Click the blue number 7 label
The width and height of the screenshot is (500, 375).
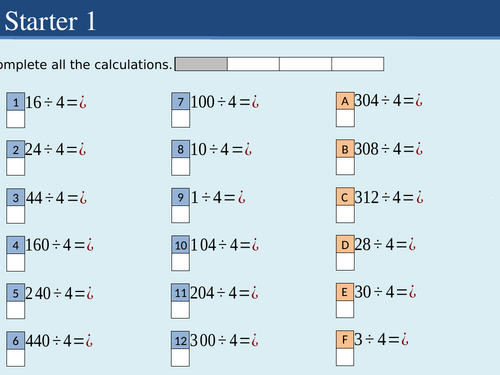(181, 101)
